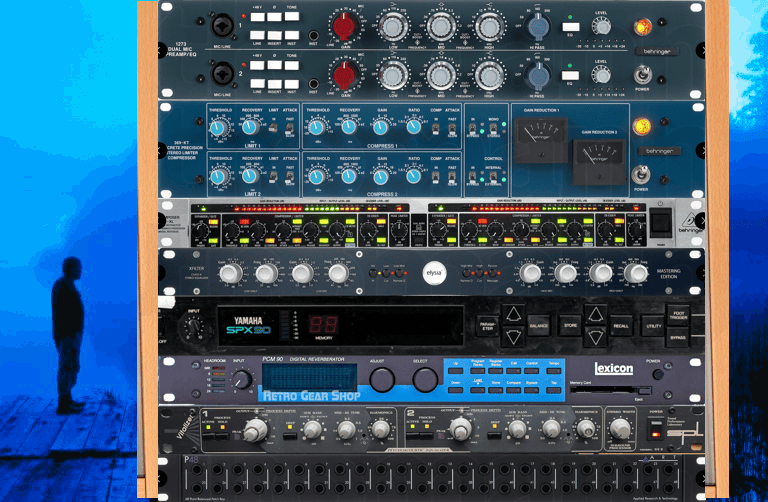Click the BYPASS button on Yamaha SPX90

click(678, 337)
